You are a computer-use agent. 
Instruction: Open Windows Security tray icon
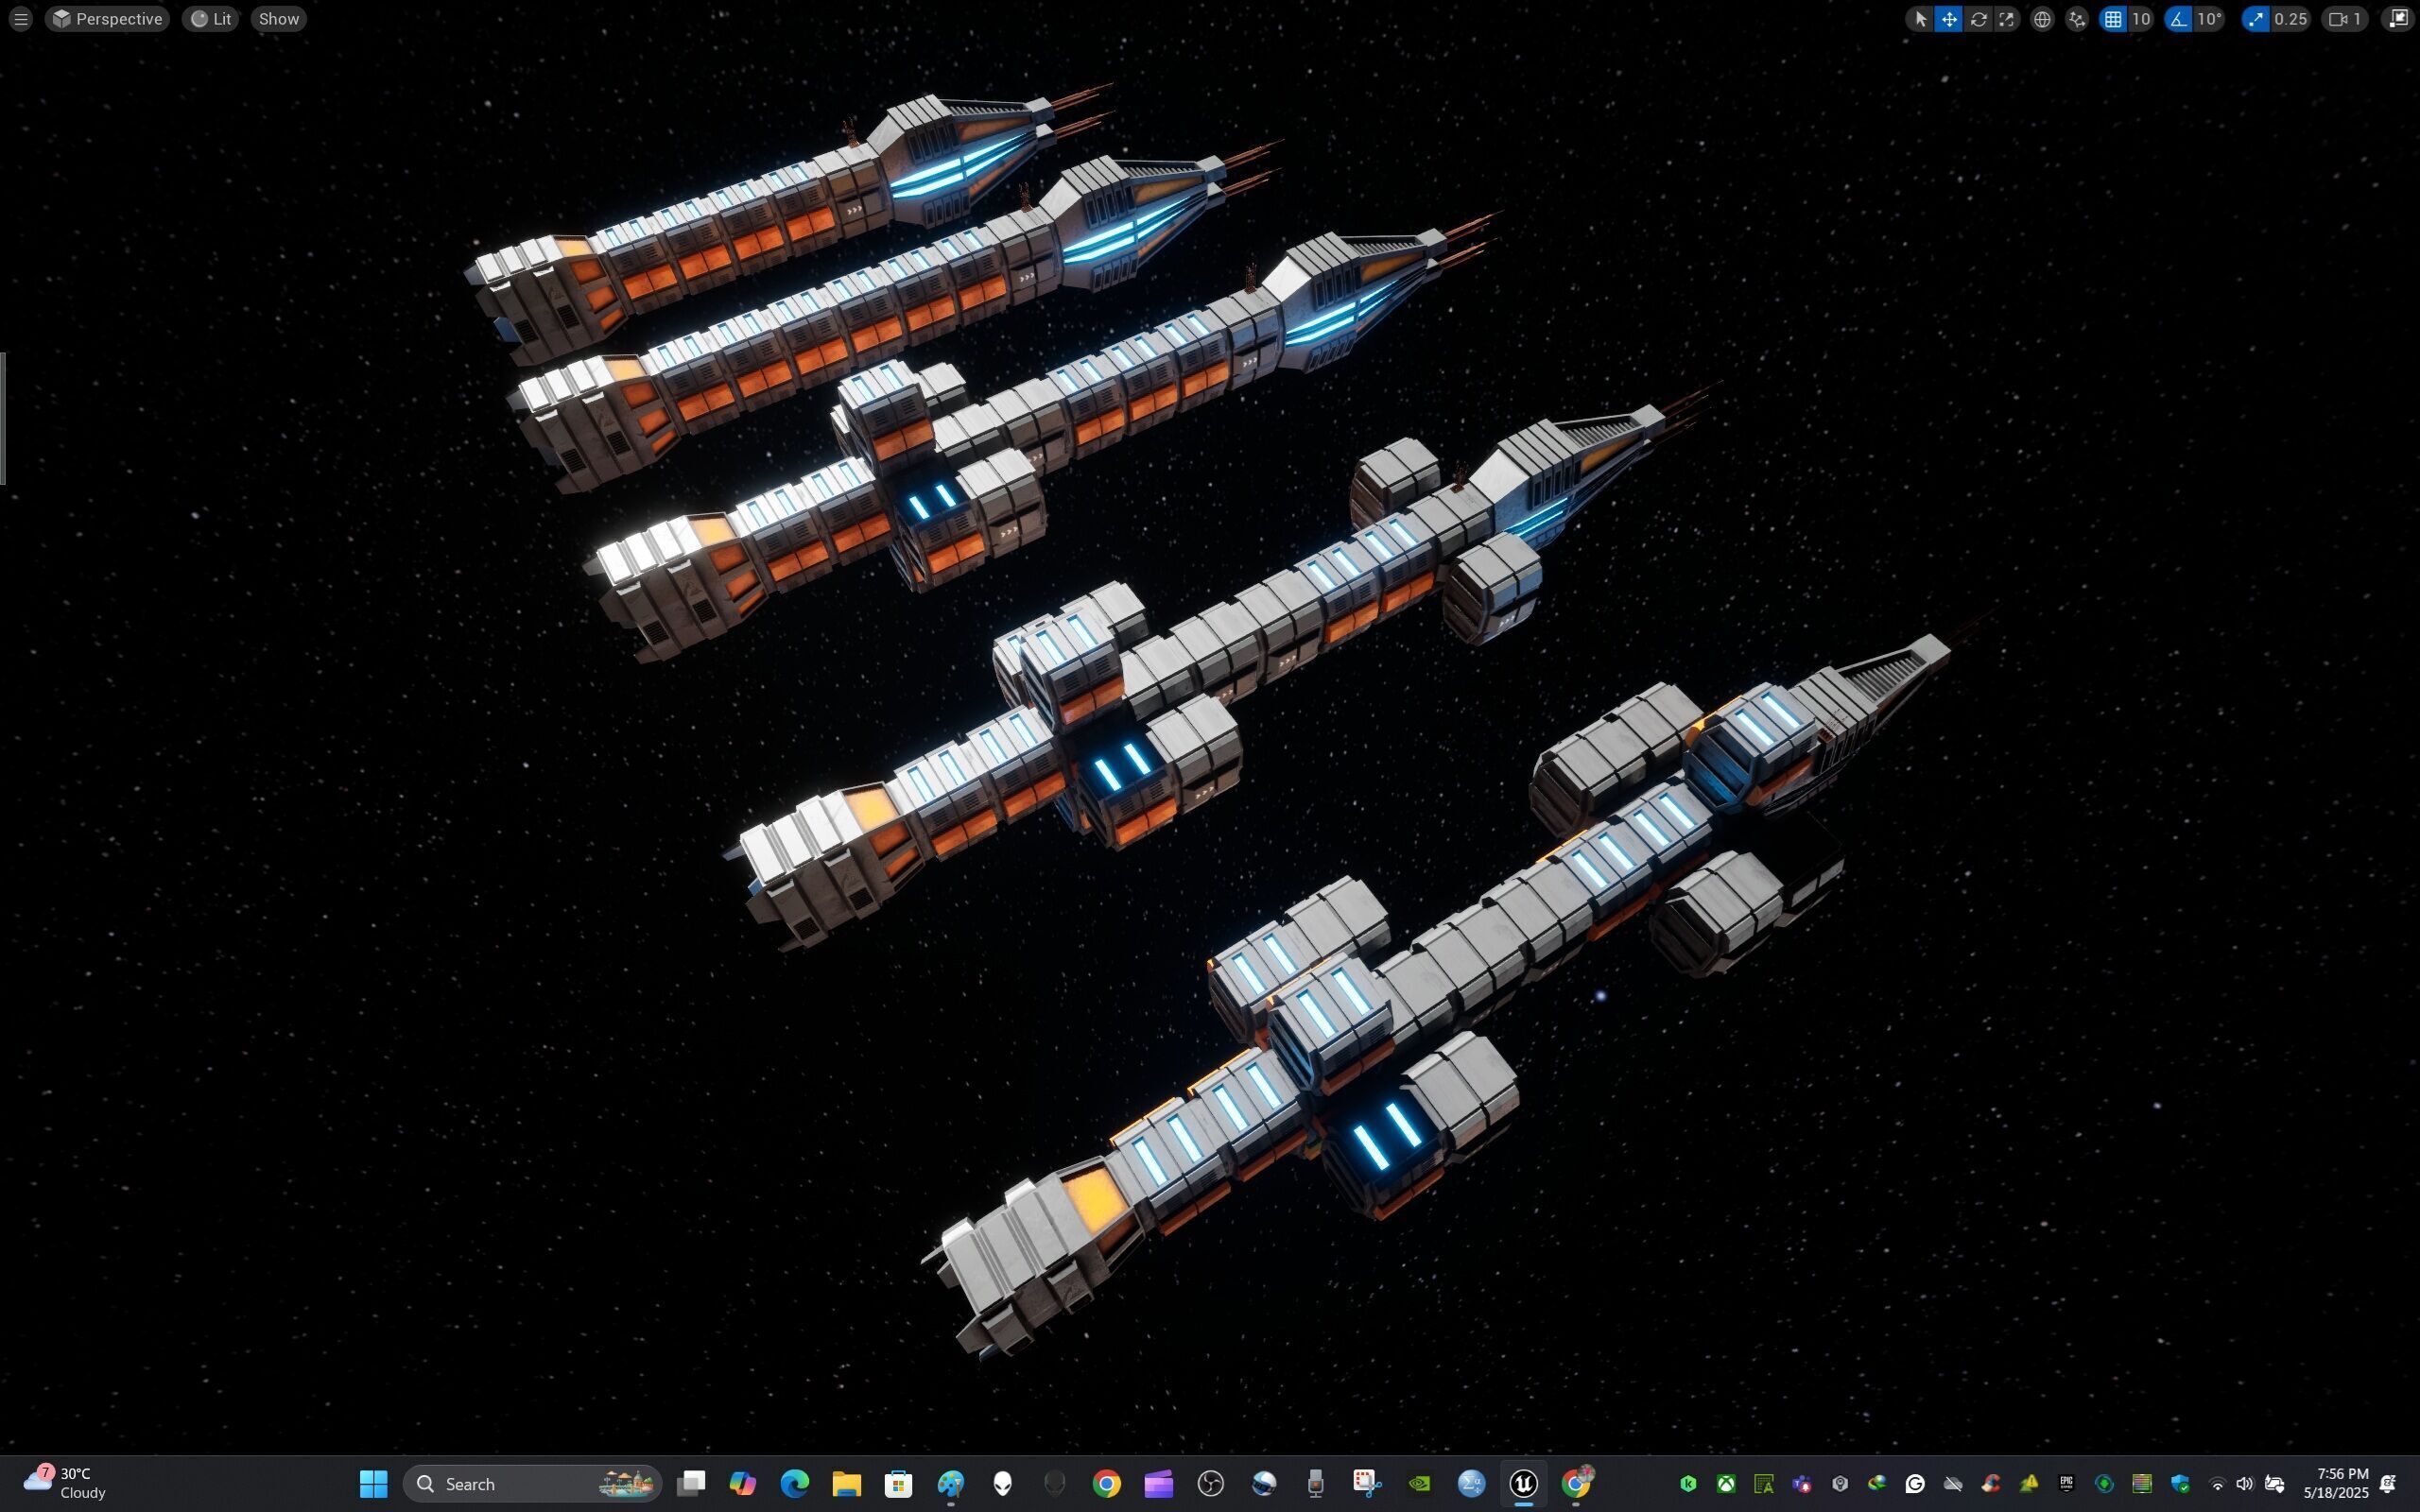pos(2180,1484)
